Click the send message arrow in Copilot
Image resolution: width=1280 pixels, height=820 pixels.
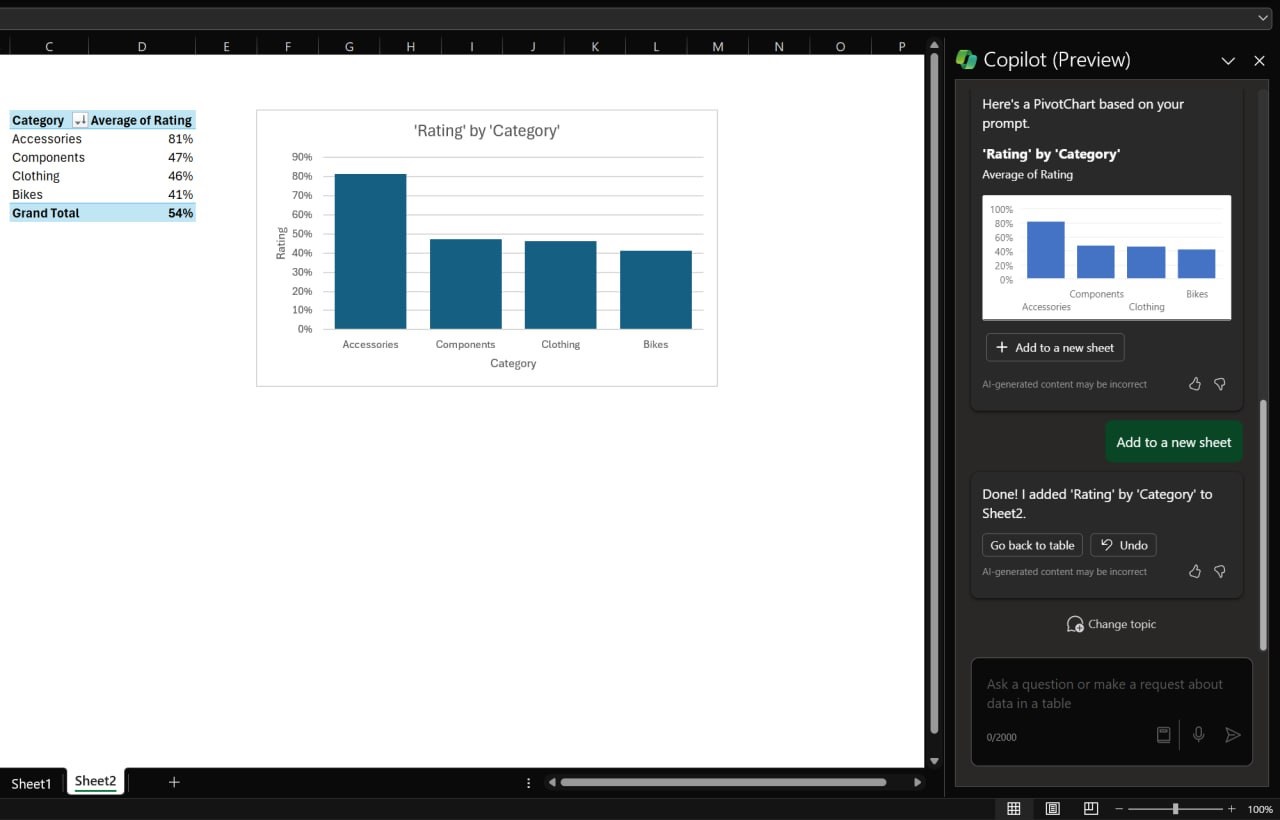[1233, 735]
